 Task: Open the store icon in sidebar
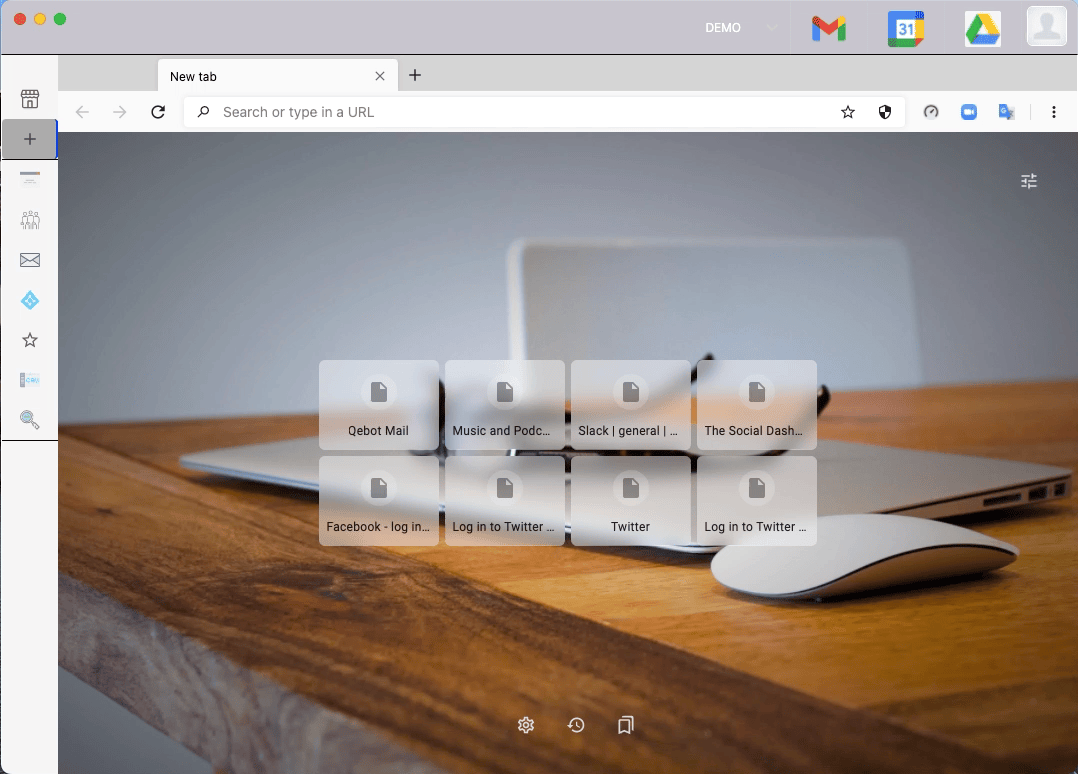pos(30,98)
